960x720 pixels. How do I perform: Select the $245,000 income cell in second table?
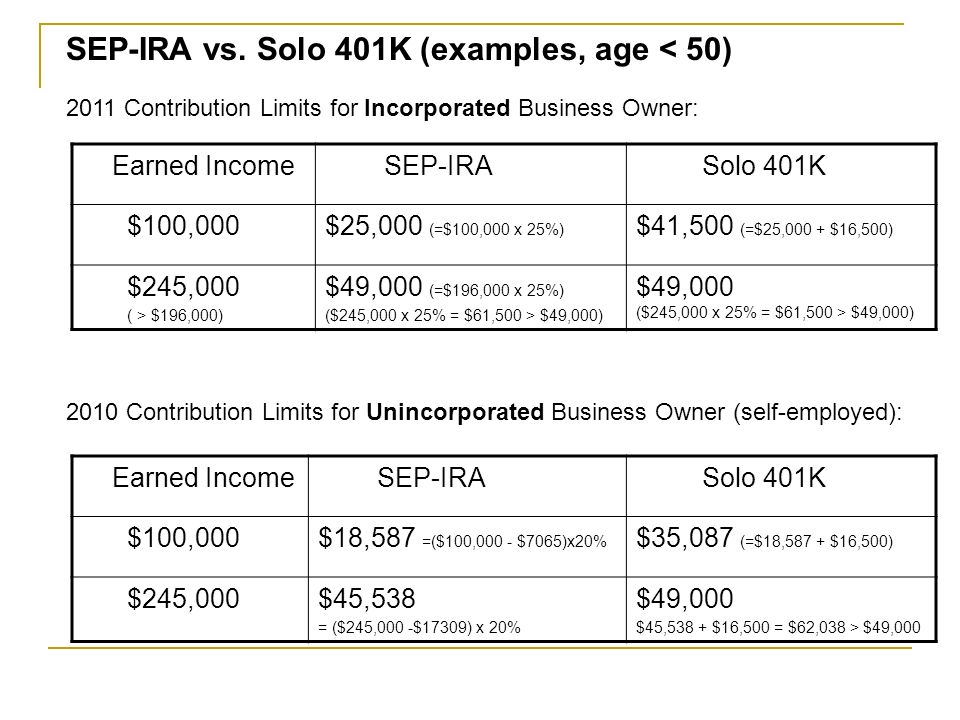[190, 609]
